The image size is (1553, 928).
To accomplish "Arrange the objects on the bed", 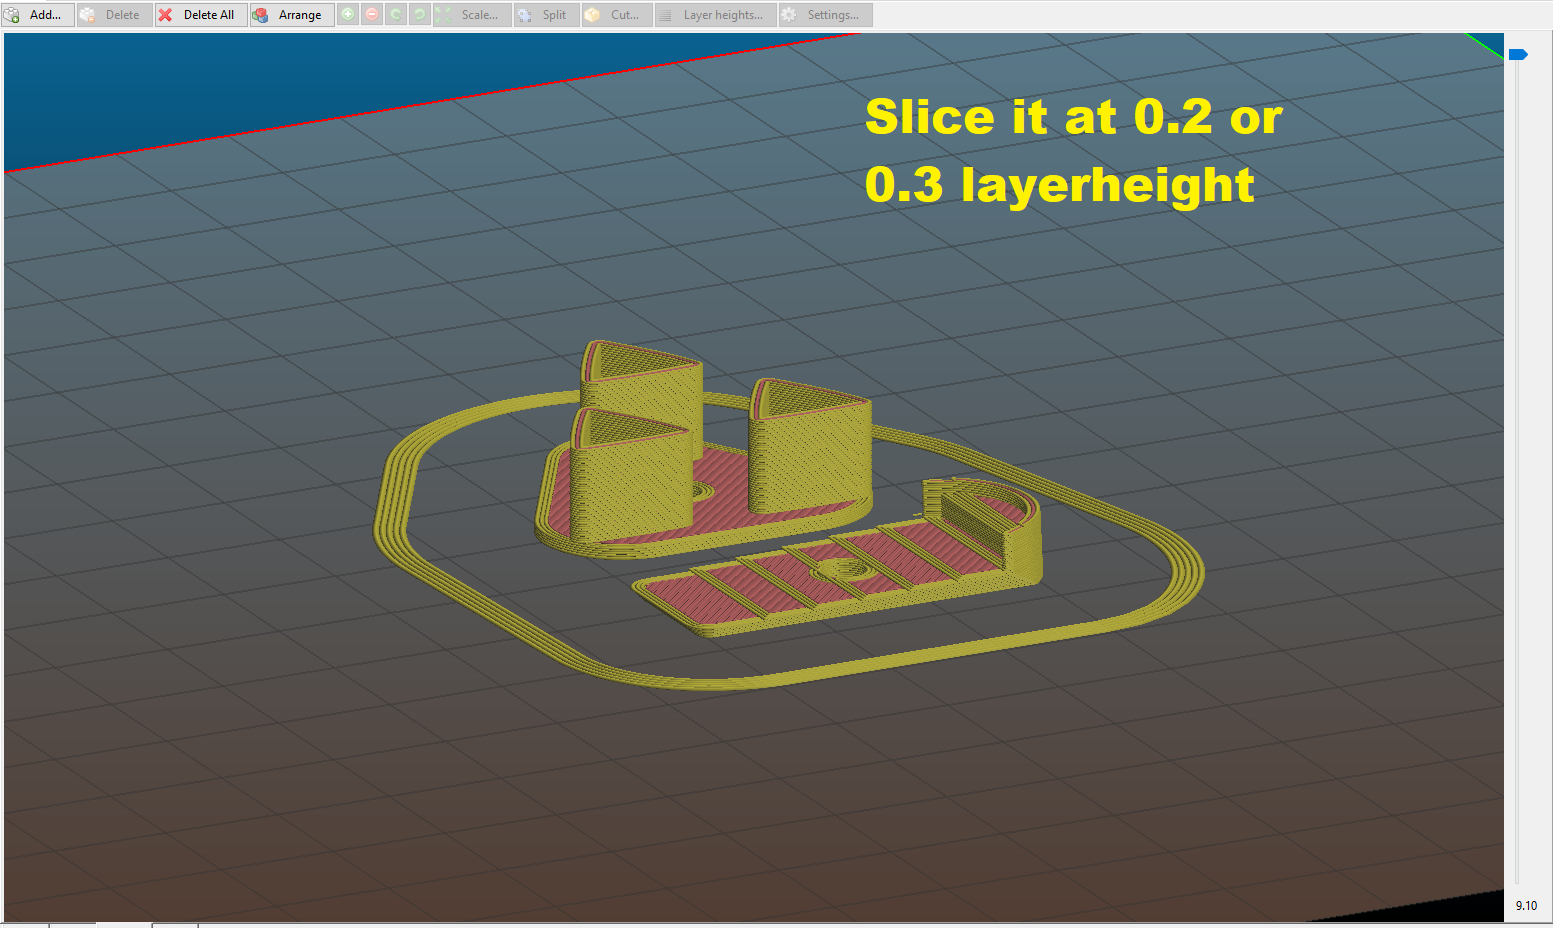I will tap(292, 15).
